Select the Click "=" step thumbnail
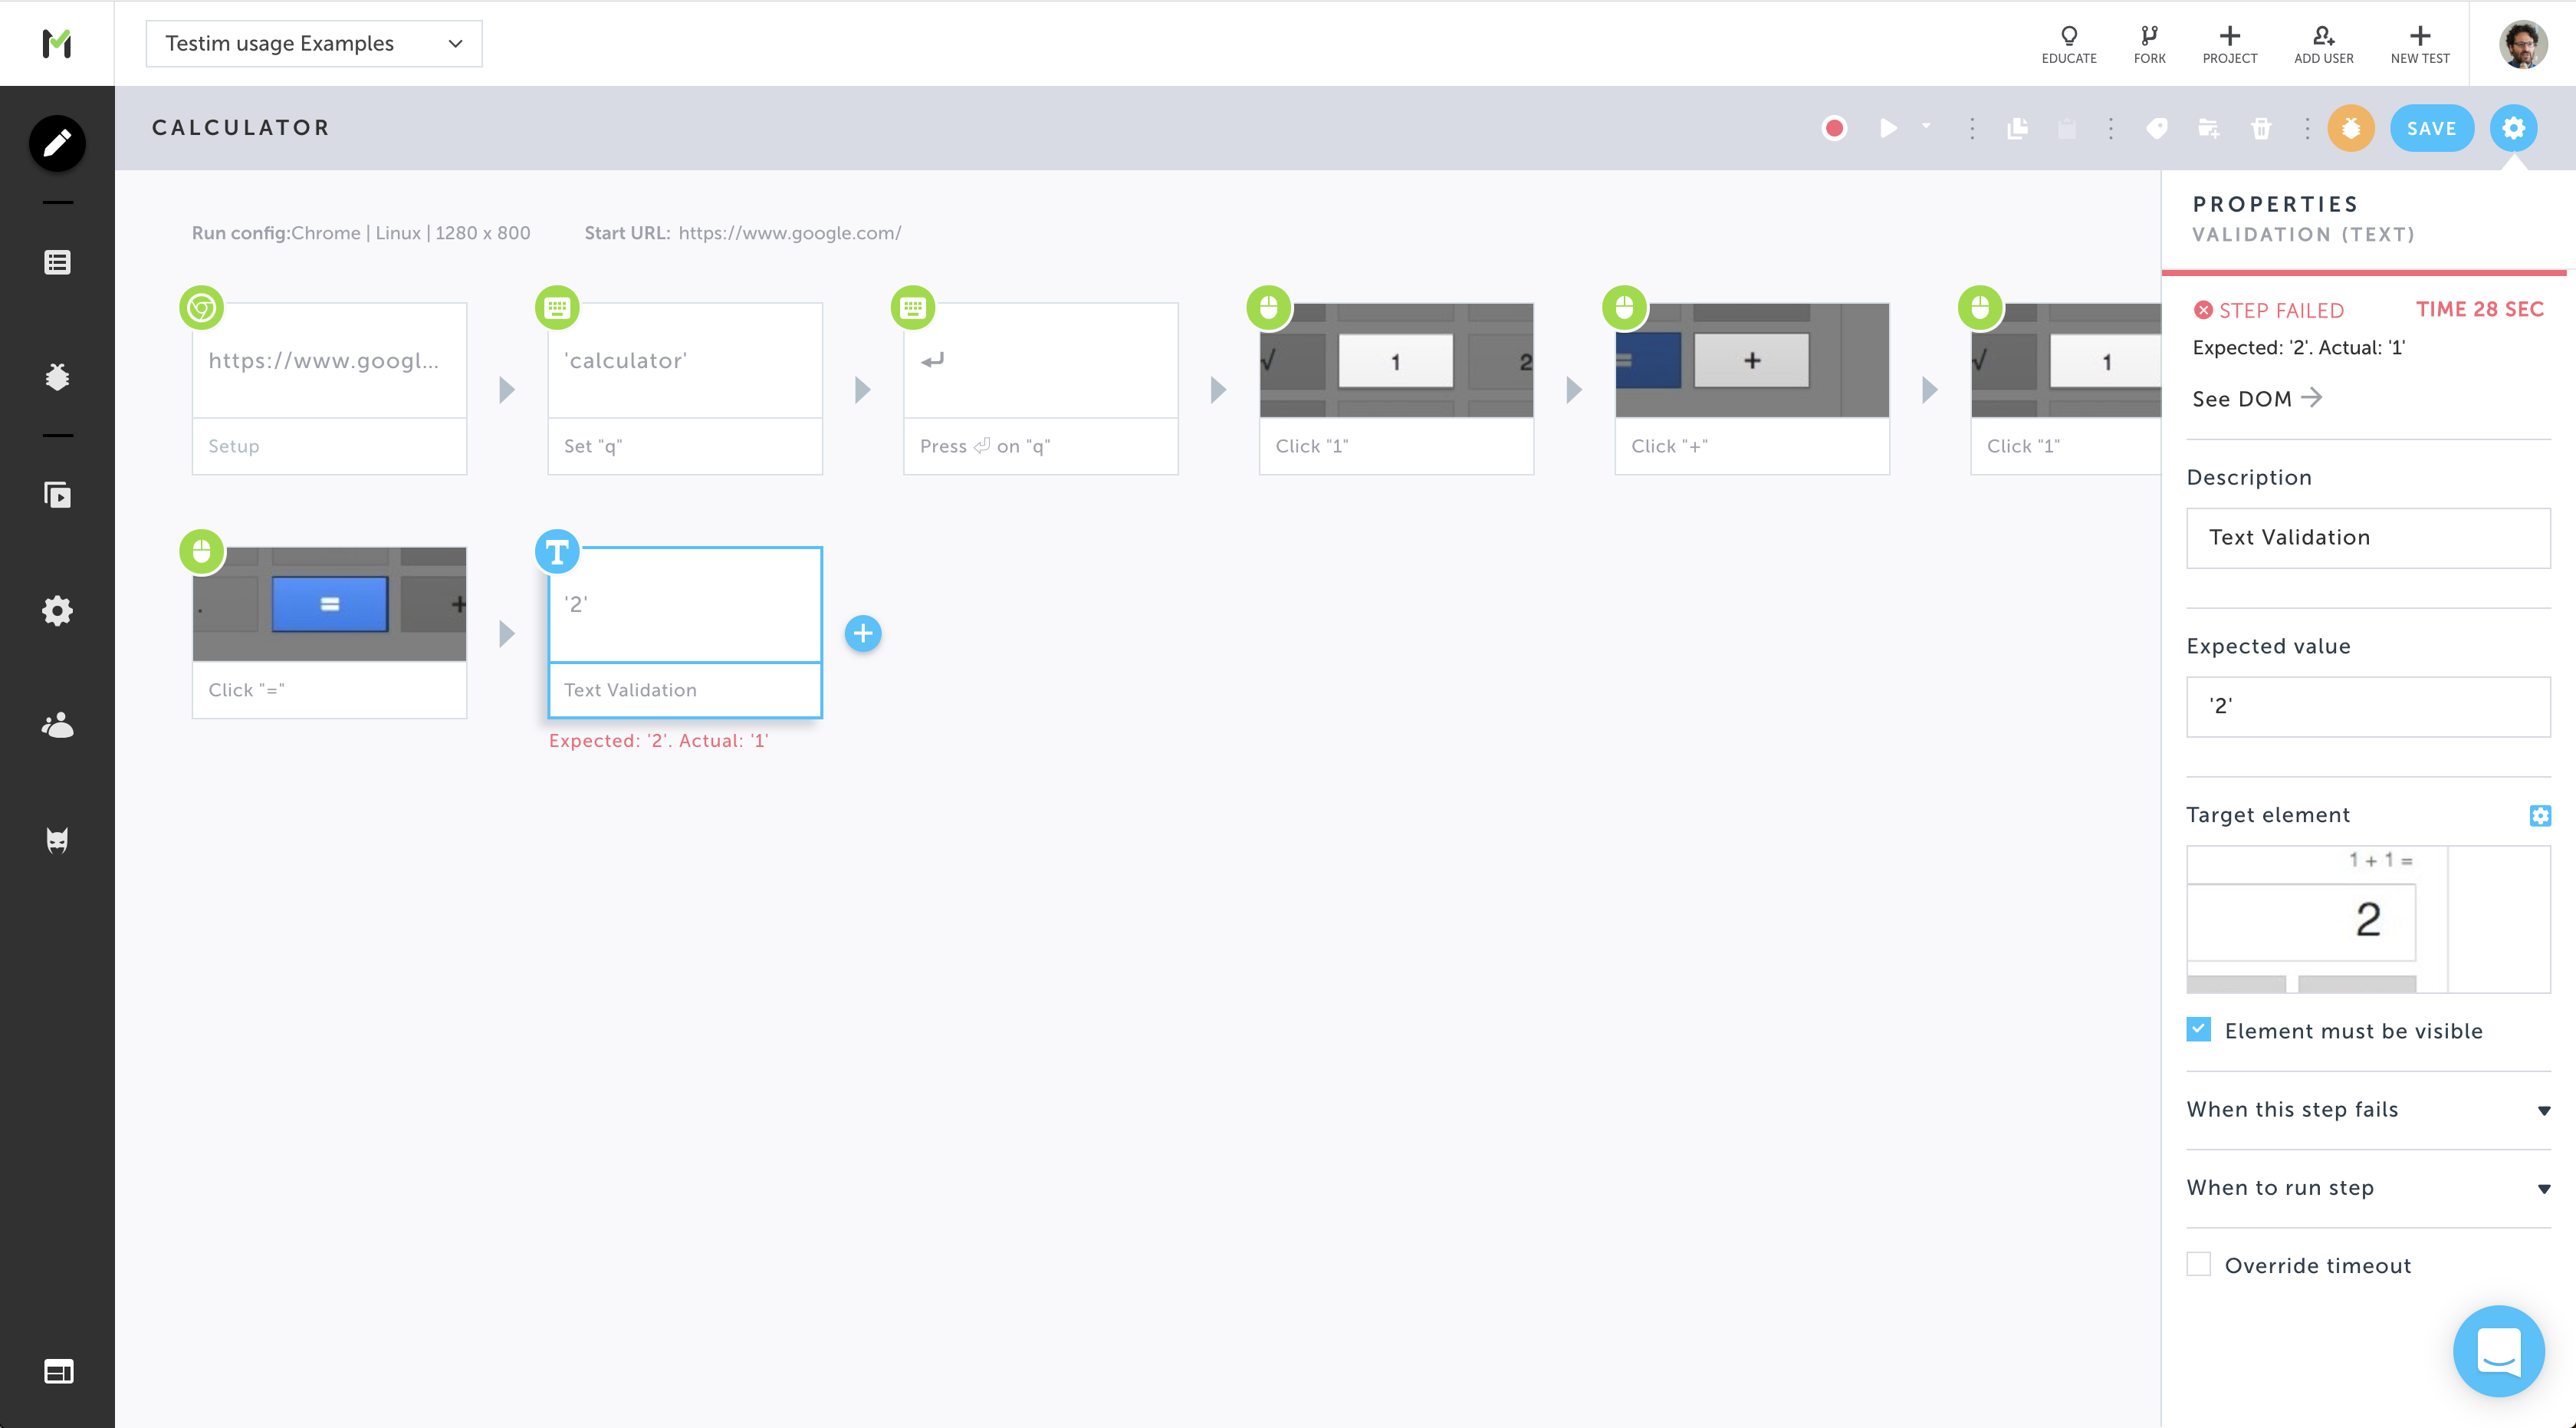This screenshot has width=2576, height=1428. pos(329,604)
